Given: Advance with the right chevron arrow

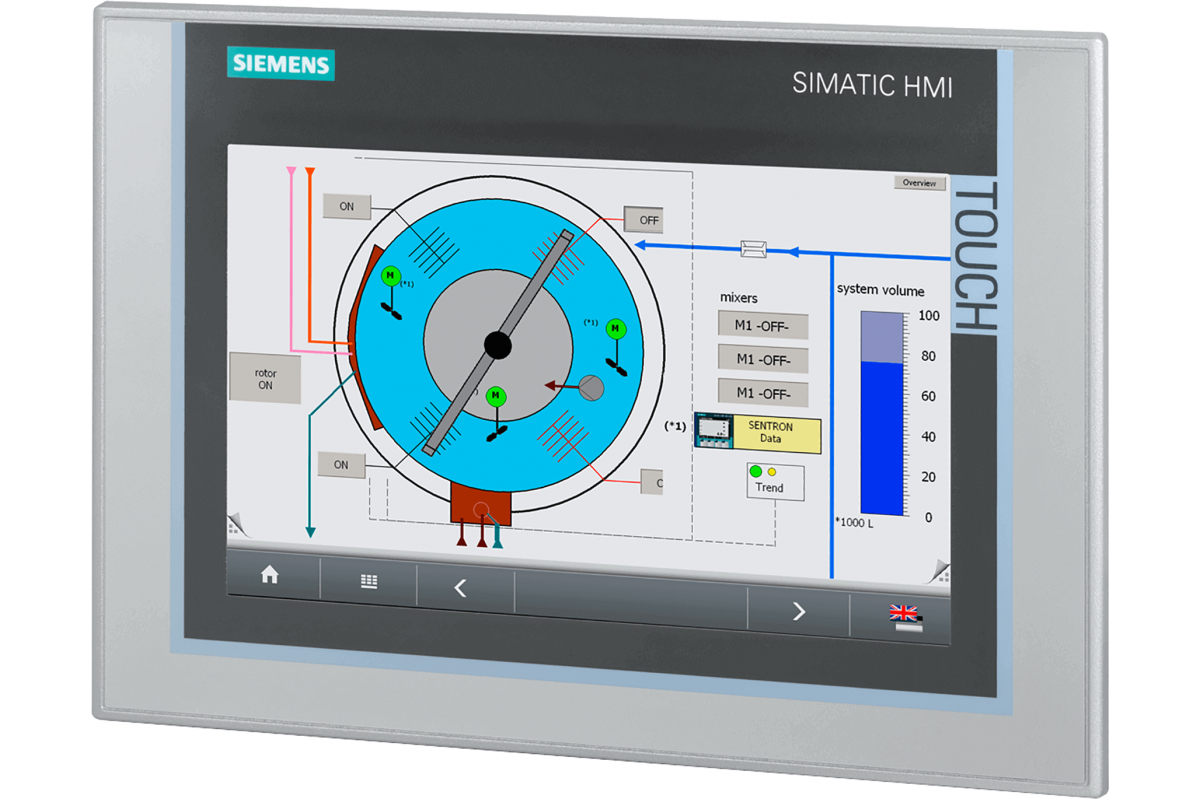Looking at the screenshot, I should 798,610.
